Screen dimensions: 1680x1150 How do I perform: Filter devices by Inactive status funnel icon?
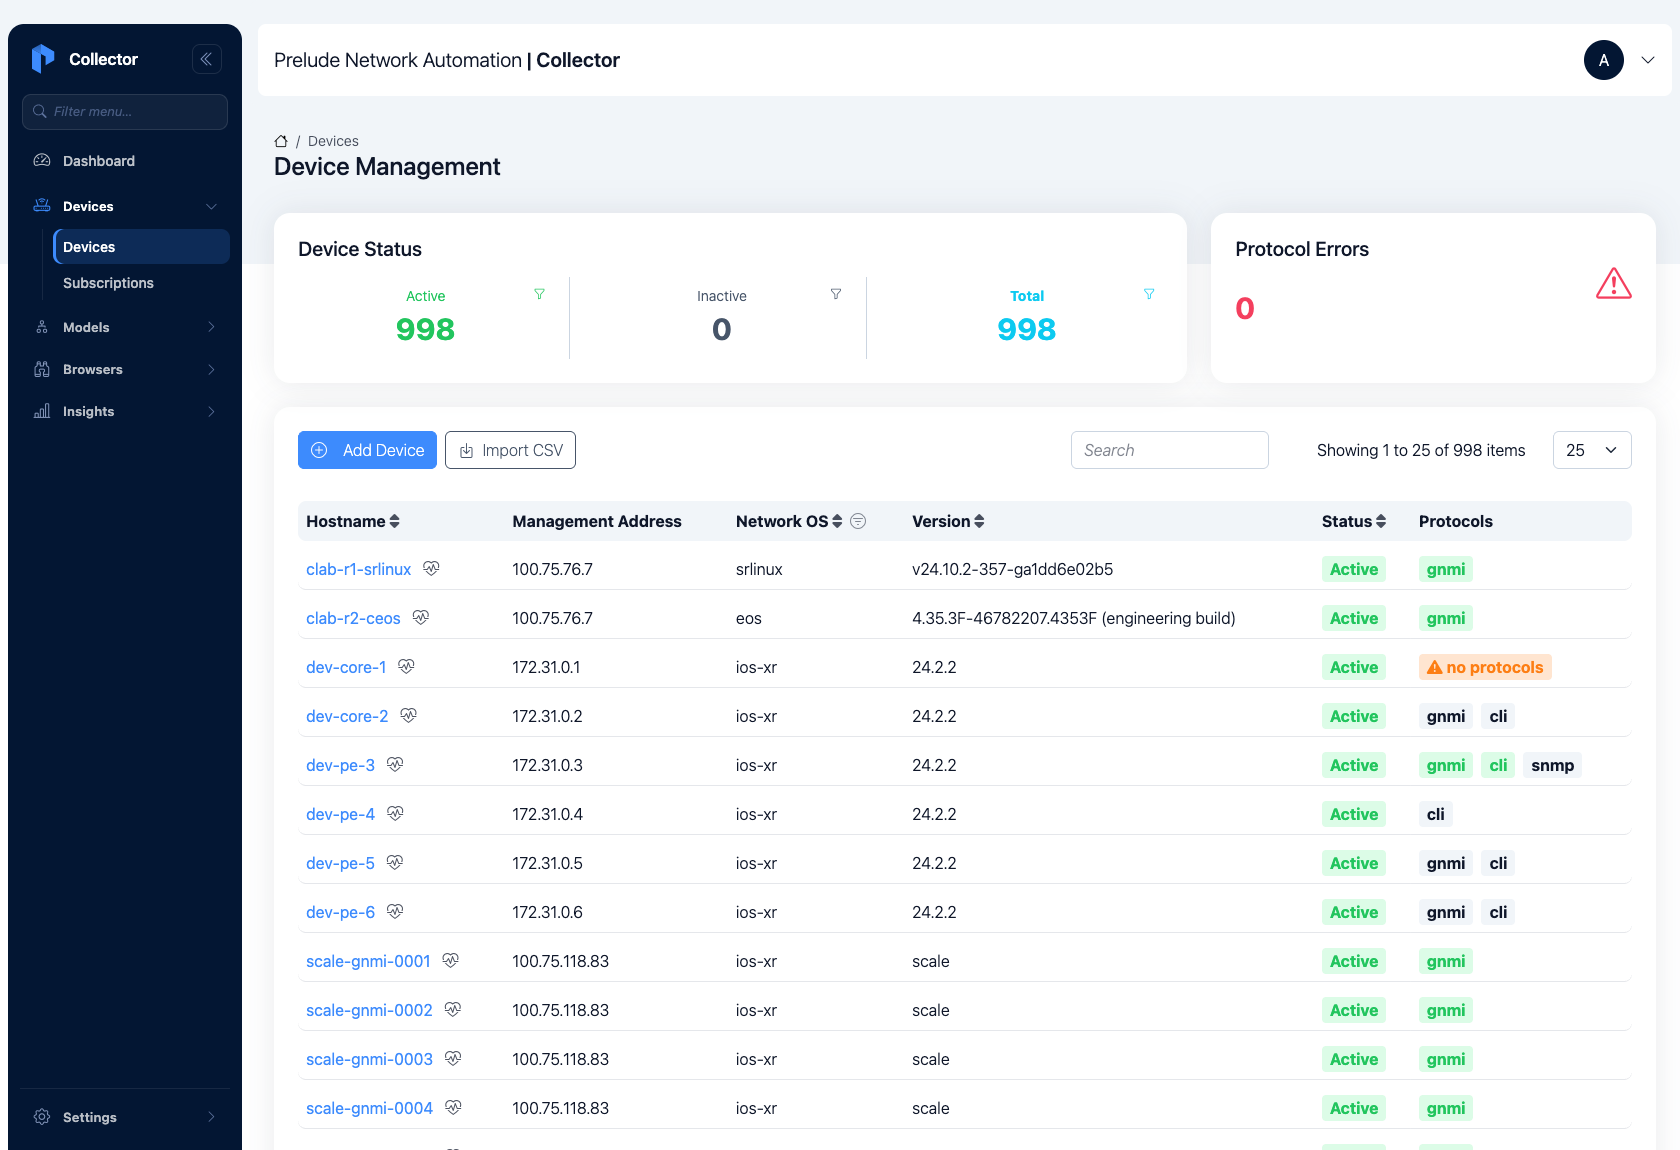point(836,294)
